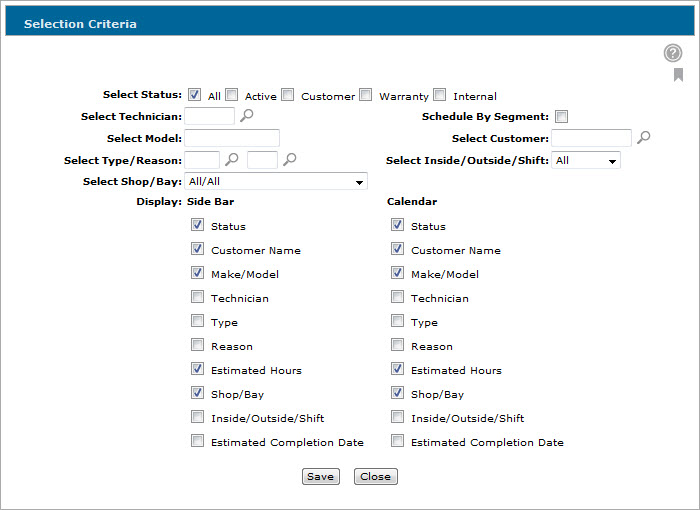Enable Schedule By Segment checkbox
700x510 pixels.
pyautogui.click(x=561, y=117)
